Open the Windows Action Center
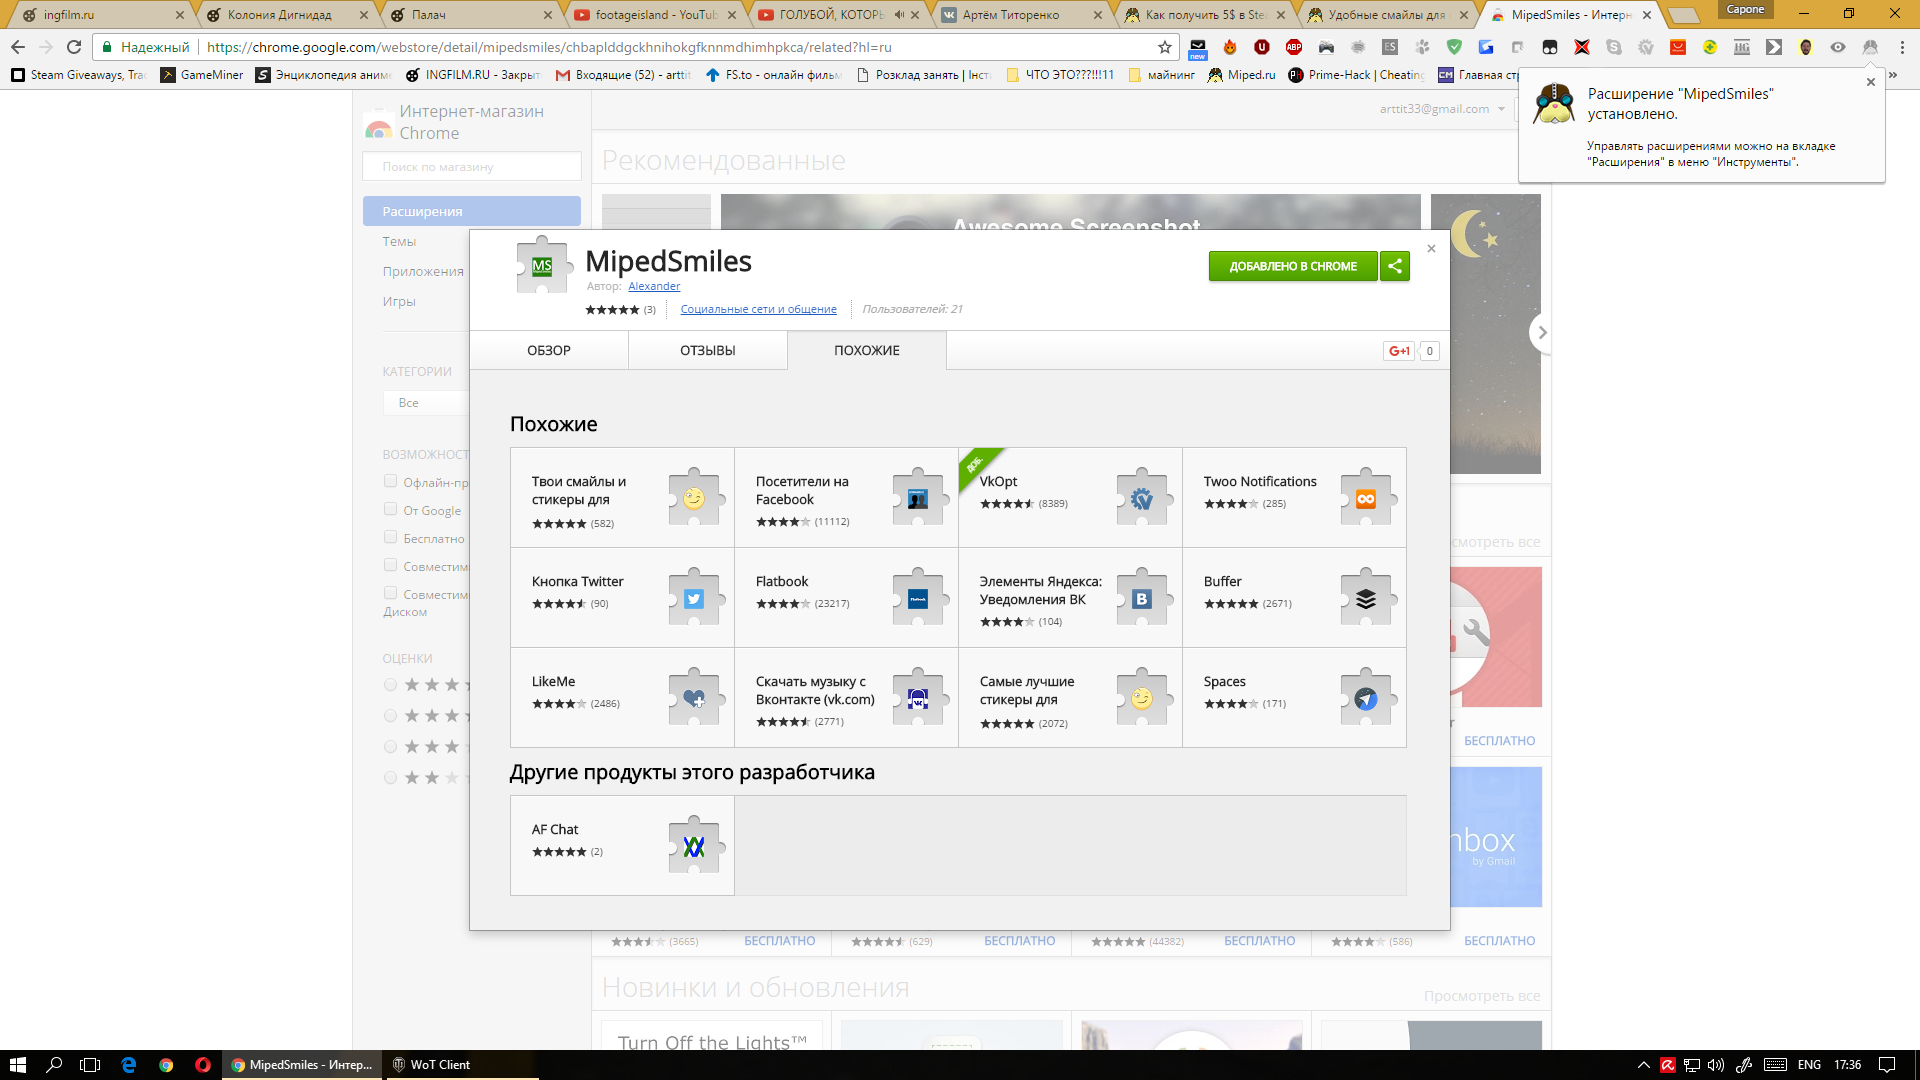The image size is (1920, 1080). [1887, 1065]
